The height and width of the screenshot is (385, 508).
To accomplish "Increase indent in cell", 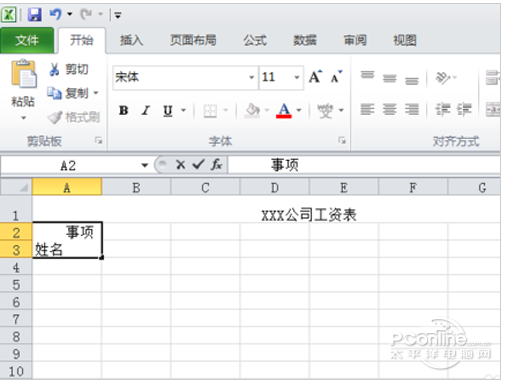I will click(464, 109).
